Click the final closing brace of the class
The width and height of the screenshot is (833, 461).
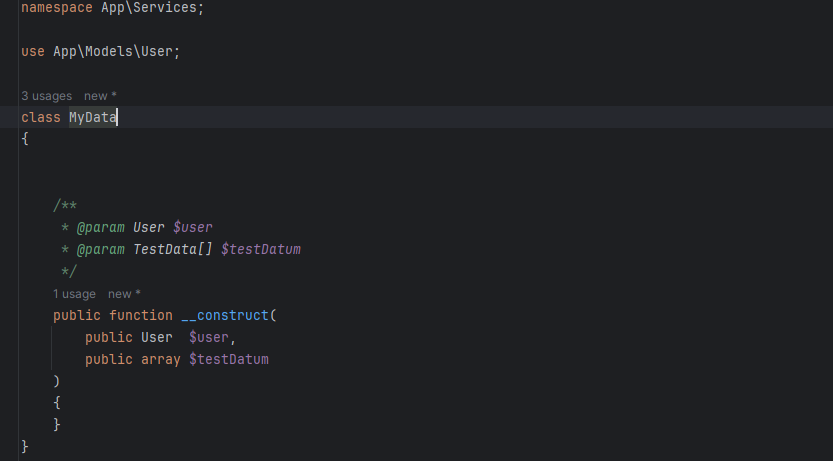[x=24, y=446]
